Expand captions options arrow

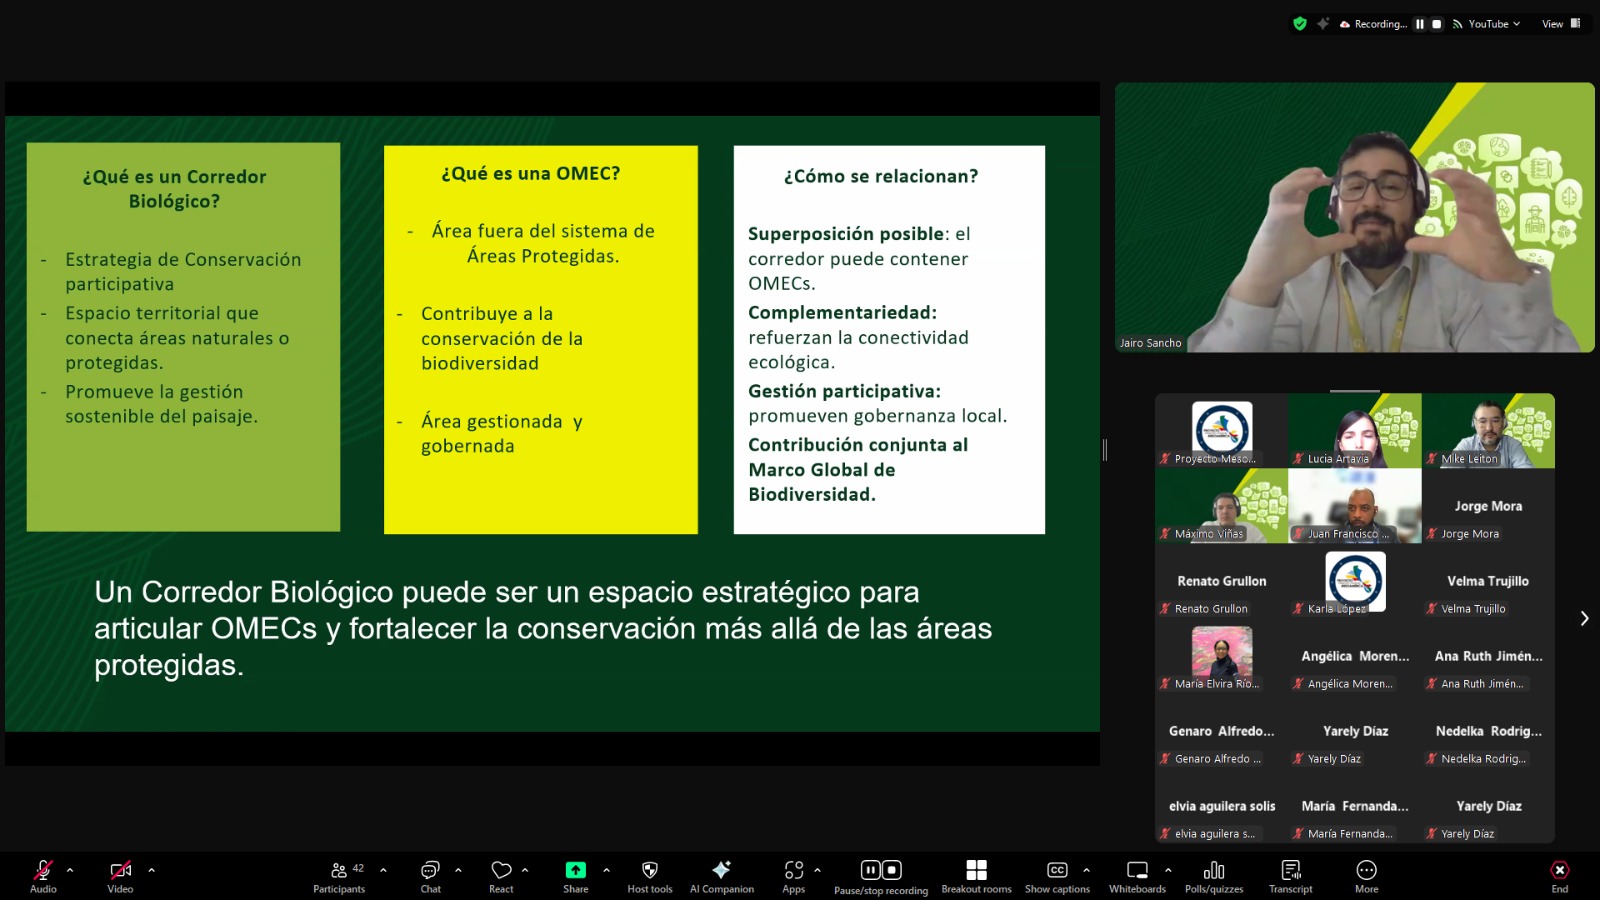point(1086,870)
